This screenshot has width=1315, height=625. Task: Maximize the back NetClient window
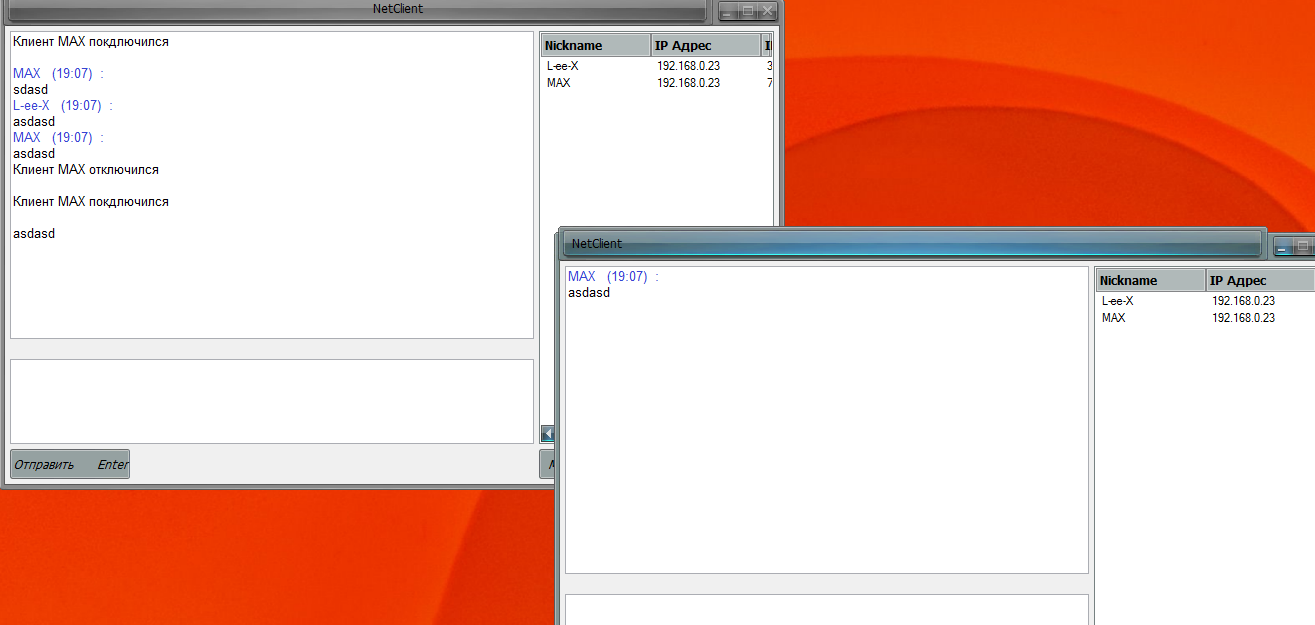tap(748, 11)
